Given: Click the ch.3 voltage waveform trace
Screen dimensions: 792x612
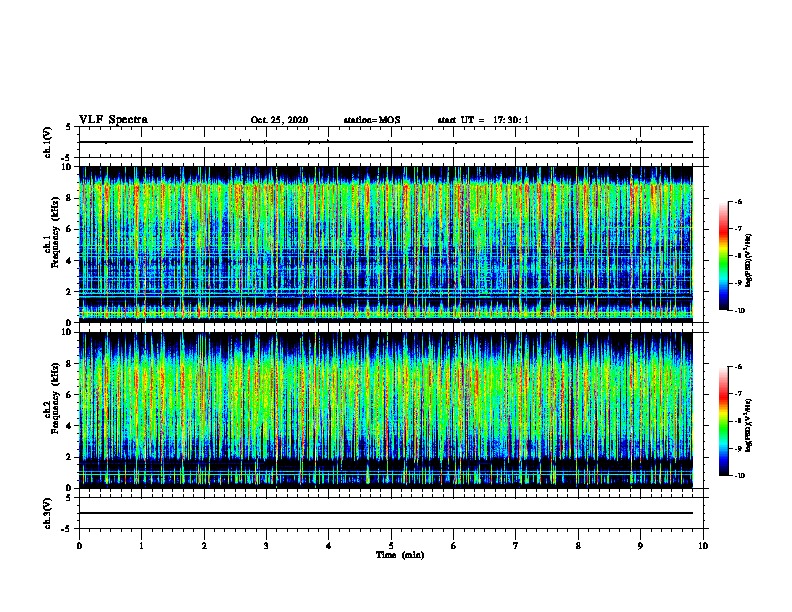Looking at the screenshot, I should [x=386, y=513].
